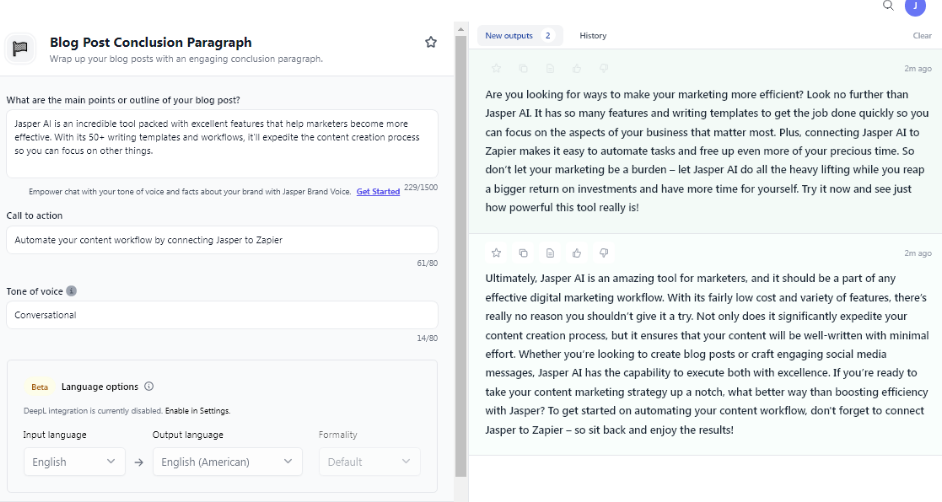Thumbs up the first output "Are you looking"

point(577,68)
